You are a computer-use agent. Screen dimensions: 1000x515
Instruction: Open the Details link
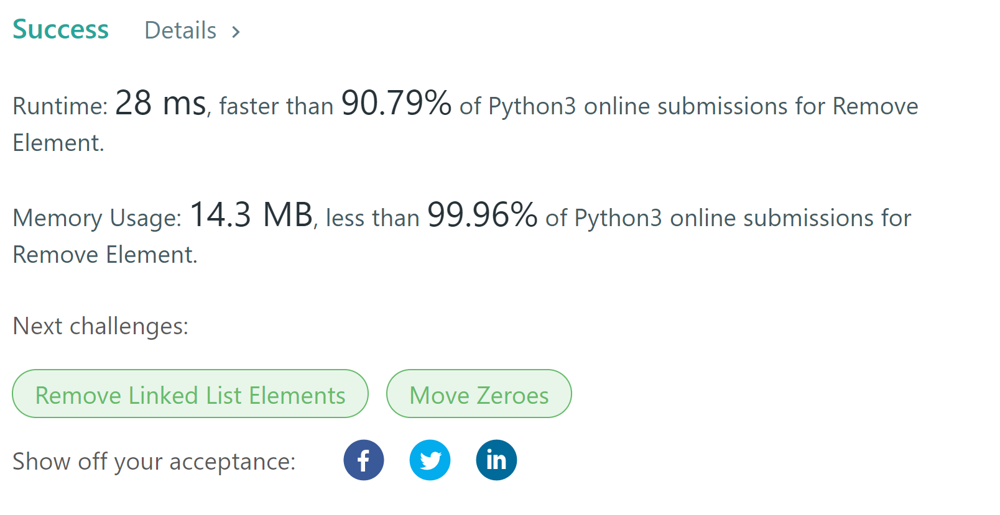[180, 31]
